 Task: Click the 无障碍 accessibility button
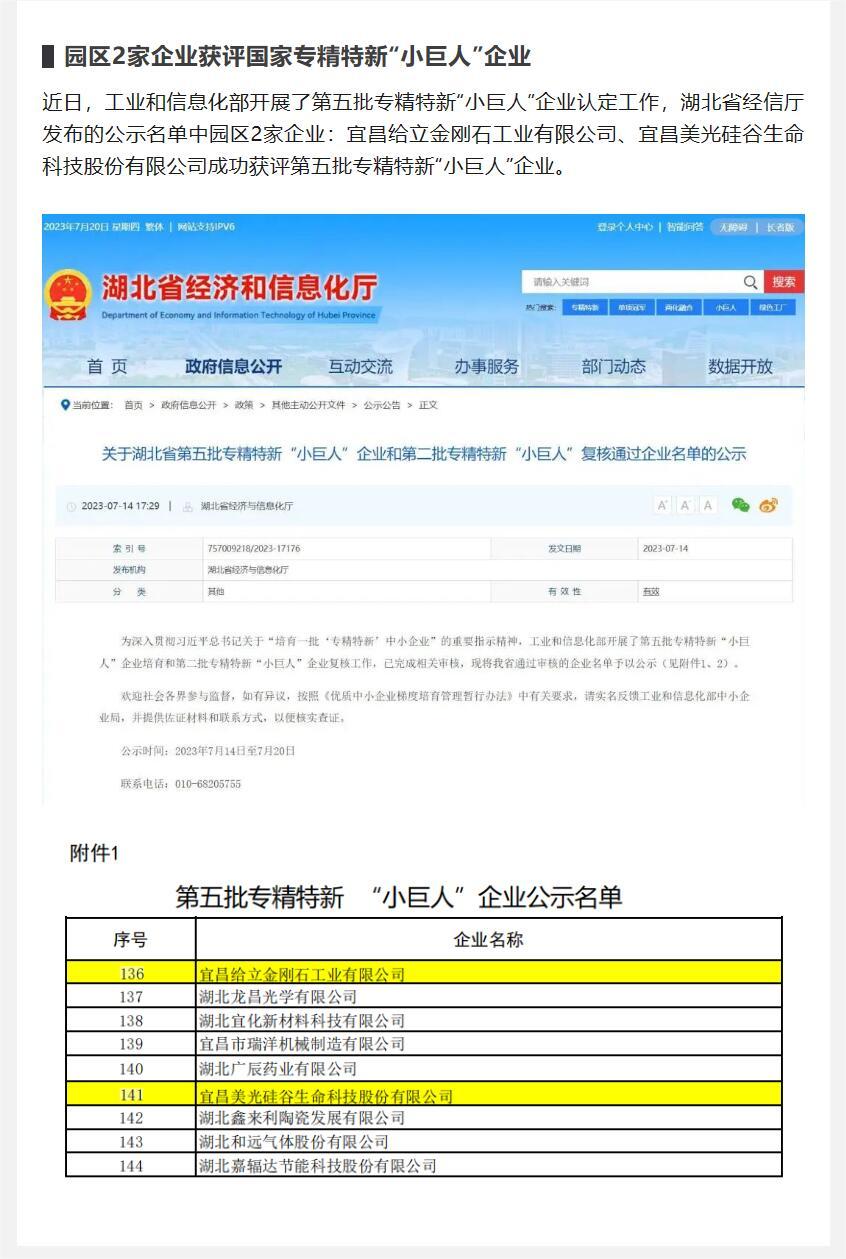pos(732,227)
